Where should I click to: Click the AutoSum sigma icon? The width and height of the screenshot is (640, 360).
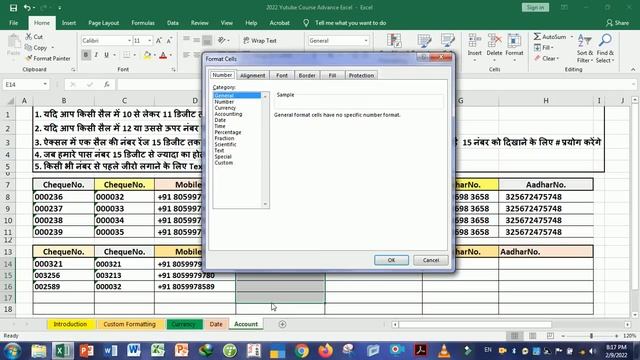[x=537, y=37]
